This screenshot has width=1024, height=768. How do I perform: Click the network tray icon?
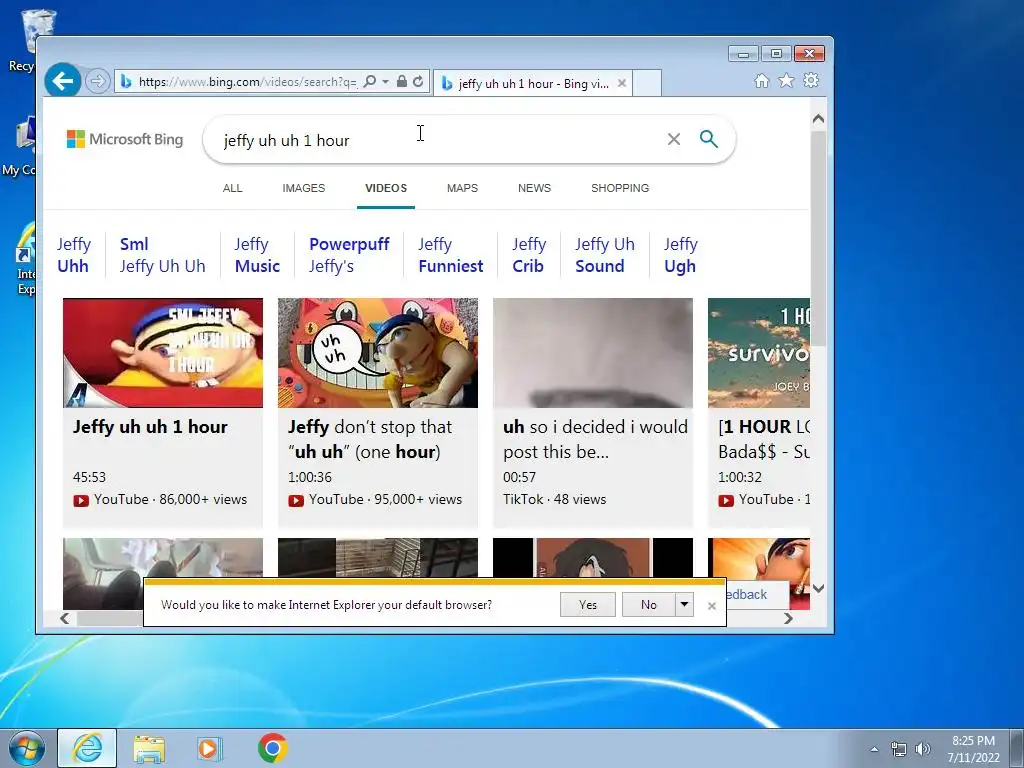899,749
